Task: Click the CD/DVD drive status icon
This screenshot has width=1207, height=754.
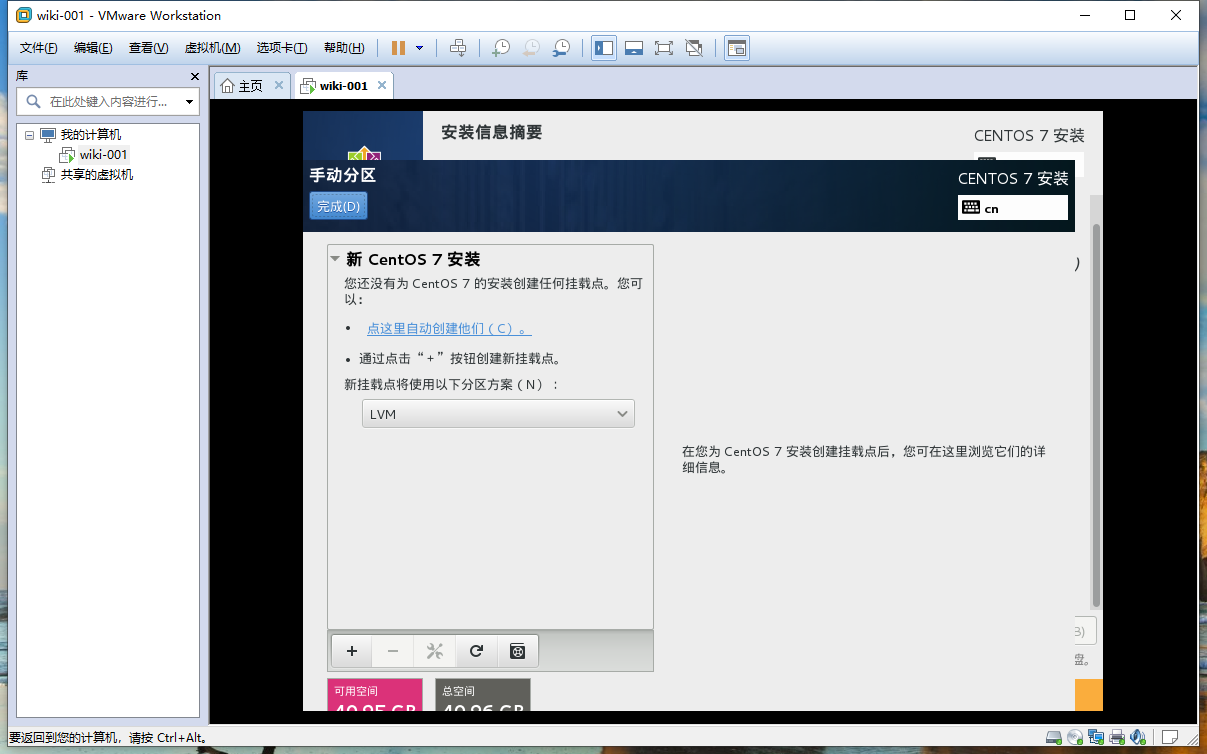Action: click(1075, 737)
